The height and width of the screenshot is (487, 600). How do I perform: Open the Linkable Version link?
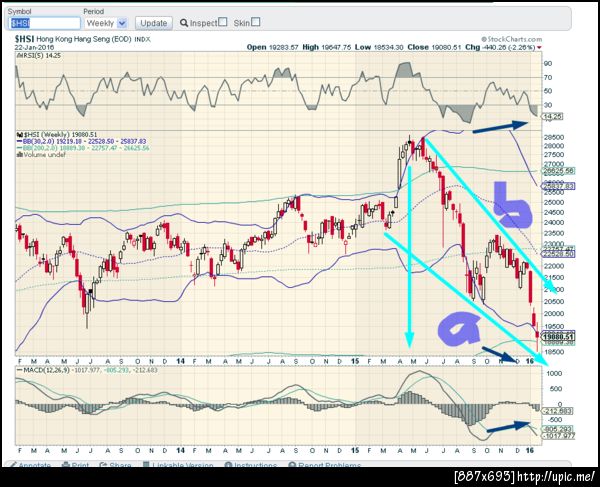click(x=178, y=465)
